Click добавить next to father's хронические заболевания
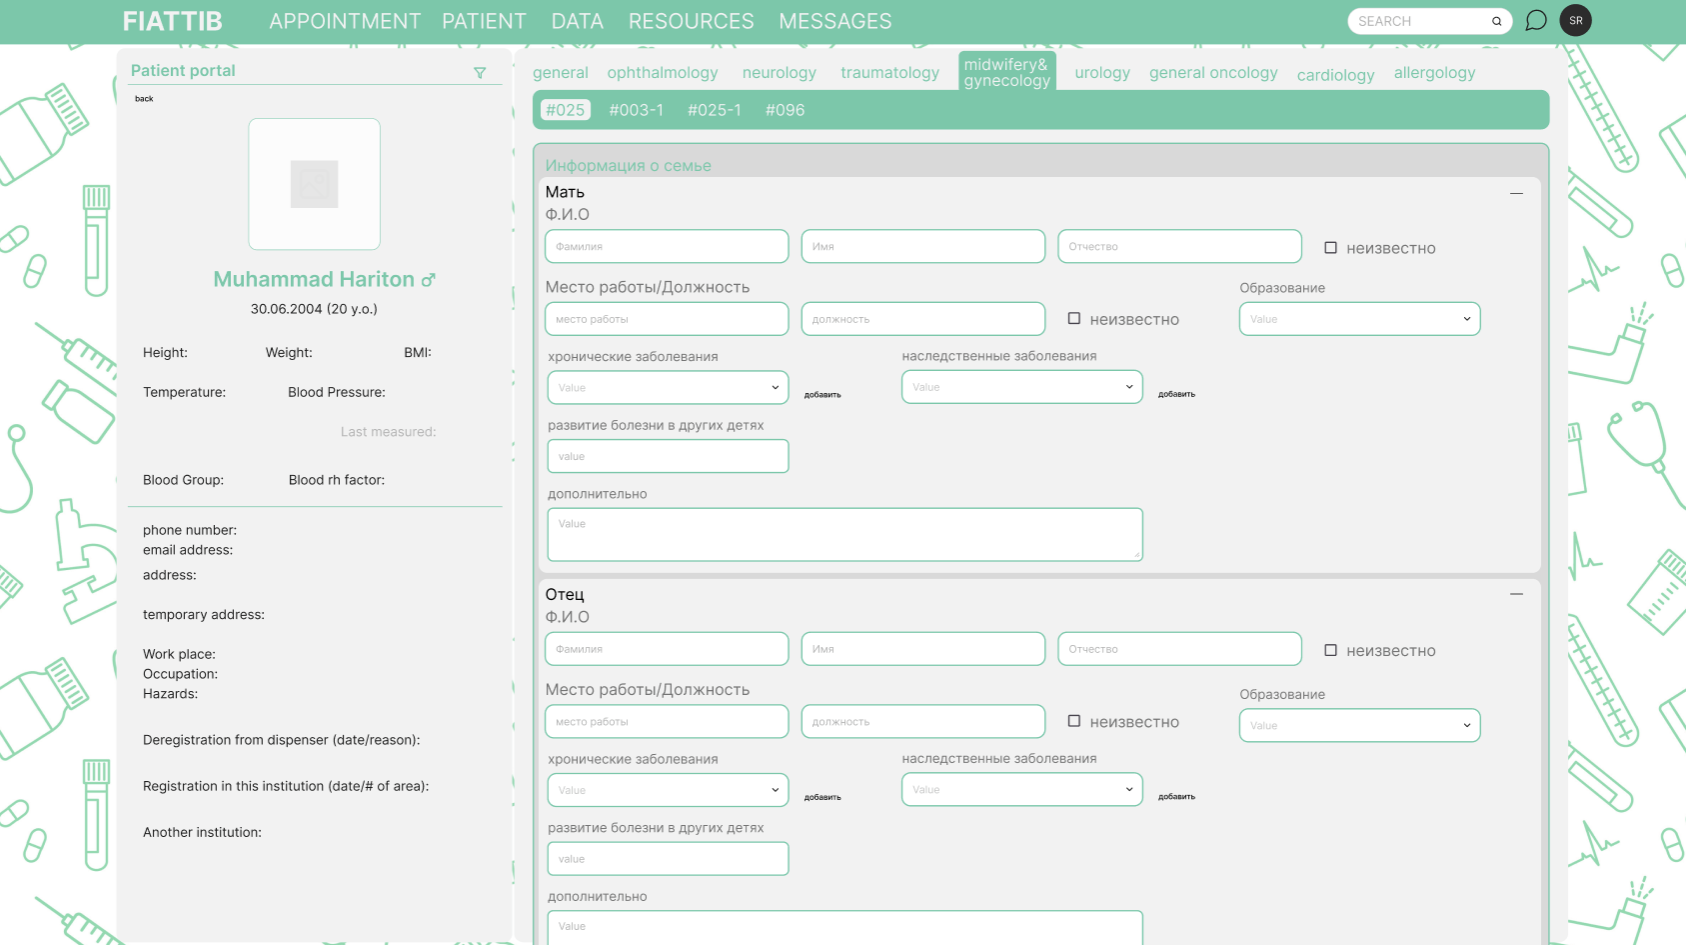 point(822,797)
